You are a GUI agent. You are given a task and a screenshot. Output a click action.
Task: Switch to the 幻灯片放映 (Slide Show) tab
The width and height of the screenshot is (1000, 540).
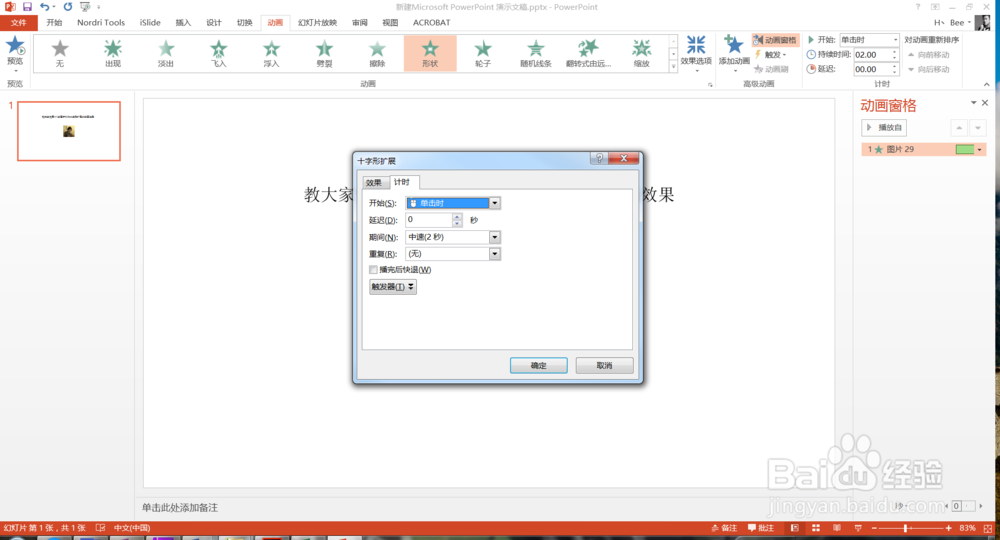pos(317,22)
